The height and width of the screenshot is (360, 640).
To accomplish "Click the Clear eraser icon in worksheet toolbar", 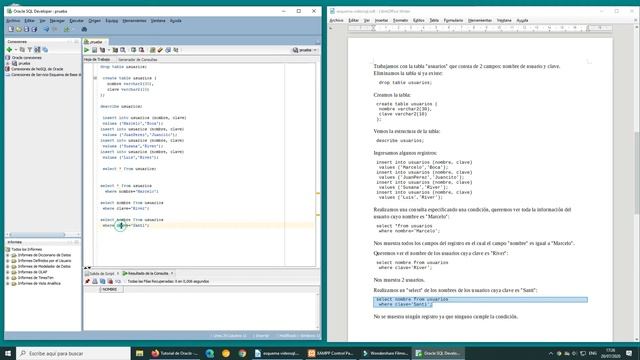I will (x=160, y=50).
